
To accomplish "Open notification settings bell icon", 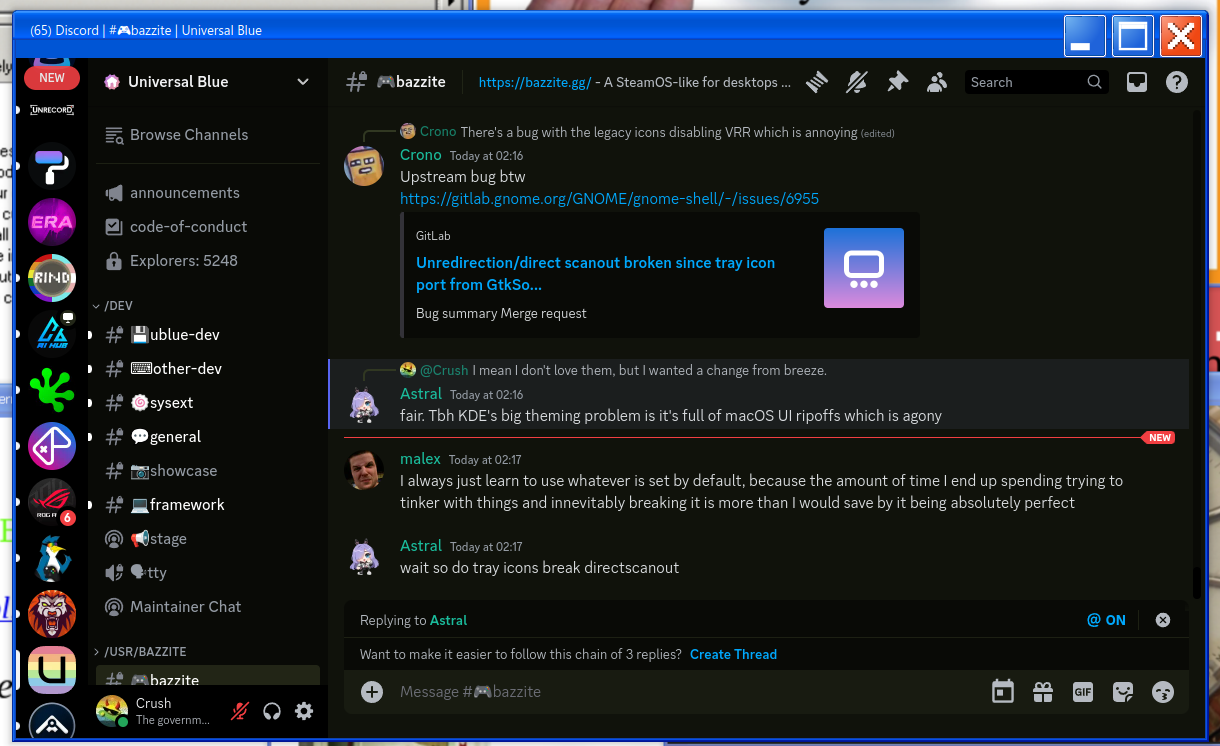I will 857,82.
